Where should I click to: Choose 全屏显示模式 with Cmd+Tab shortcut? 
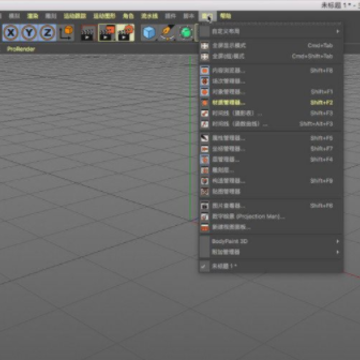[x=271, y=46]
